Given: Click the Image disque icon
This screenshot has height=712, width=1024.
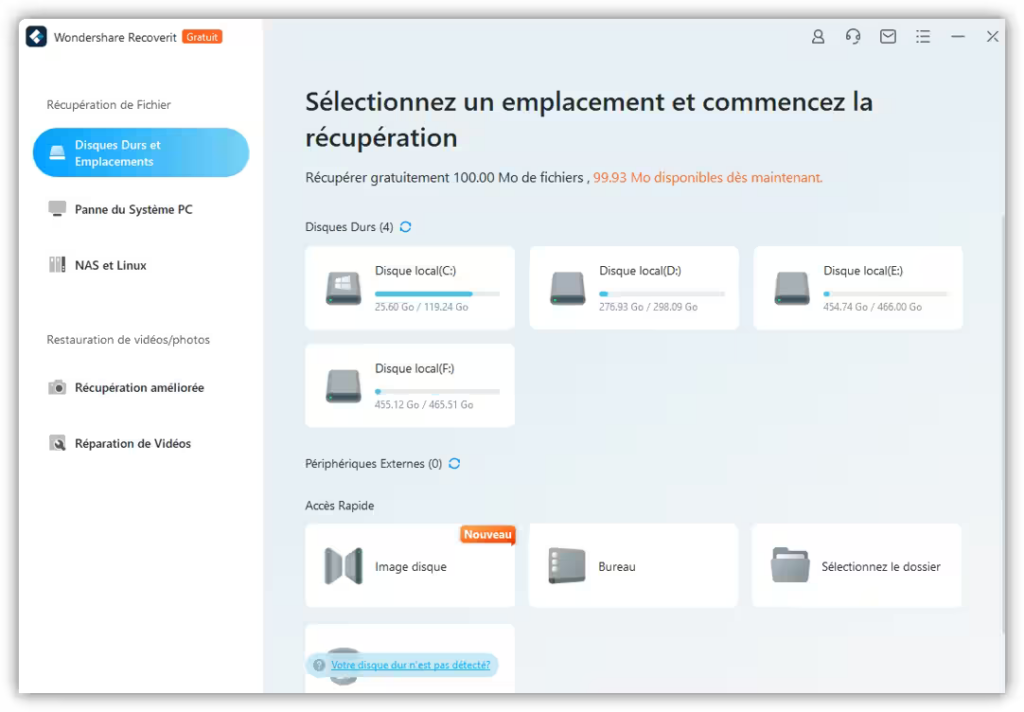Looking at the screenshot, I should coord(343,566).
